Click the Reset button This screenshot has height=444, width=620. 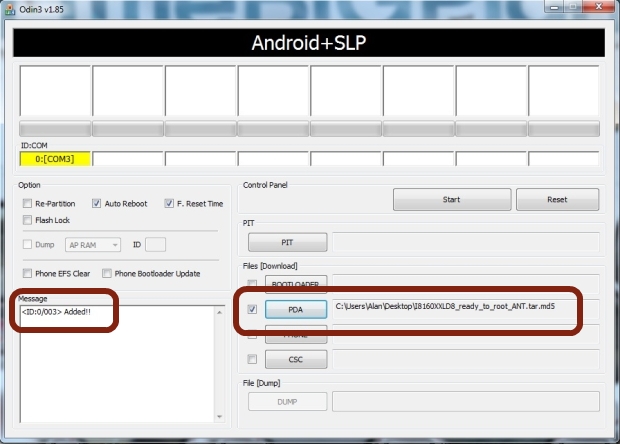point(558,199)
